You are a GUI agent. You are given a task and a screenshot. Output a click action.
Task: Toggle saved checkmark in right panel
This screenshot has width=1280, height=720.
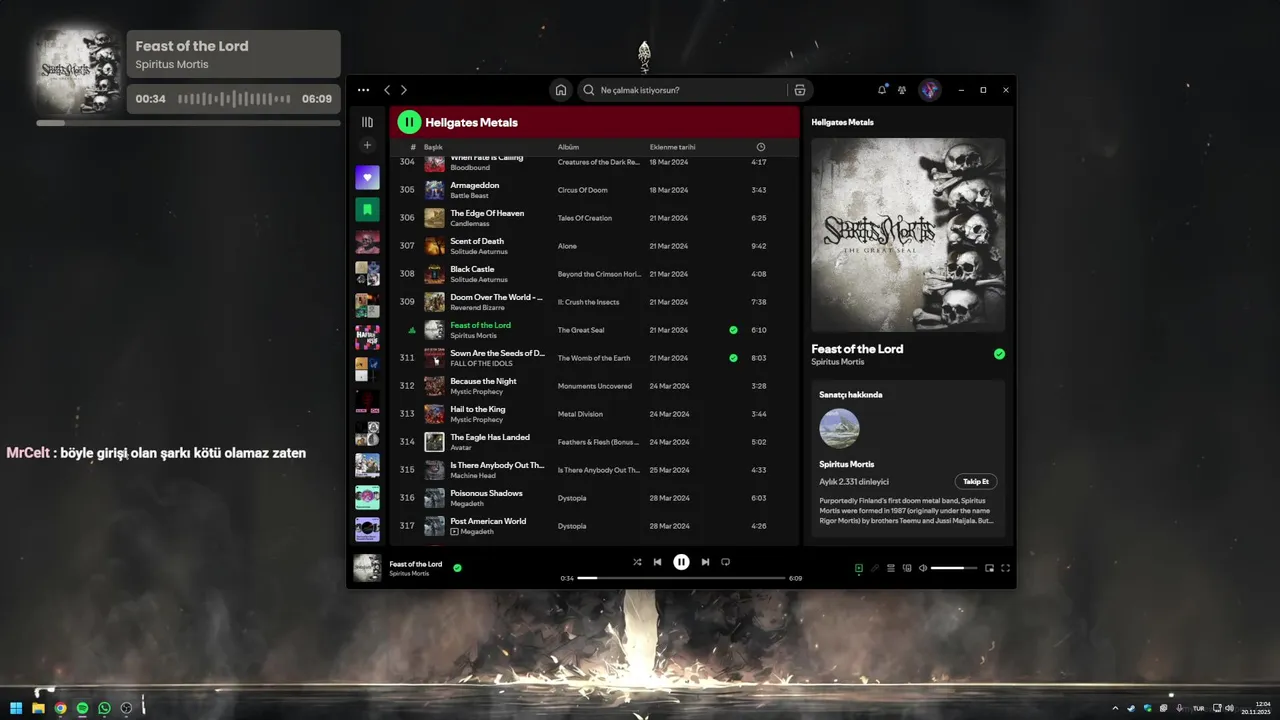[999, 354]
